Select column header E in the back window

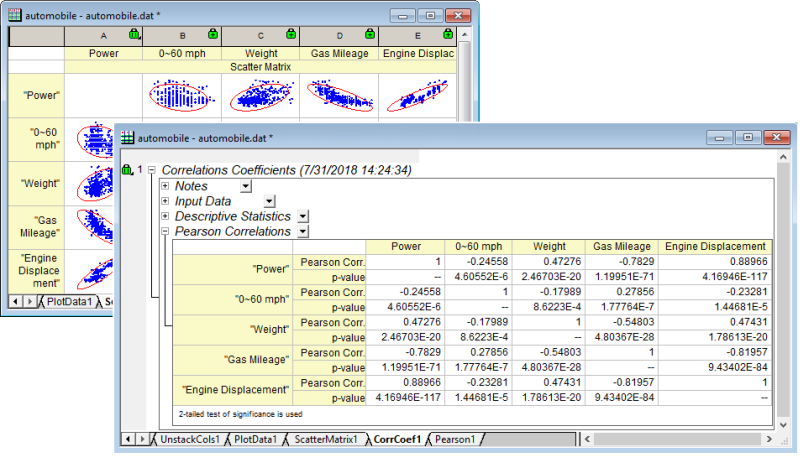pos(417,36)
